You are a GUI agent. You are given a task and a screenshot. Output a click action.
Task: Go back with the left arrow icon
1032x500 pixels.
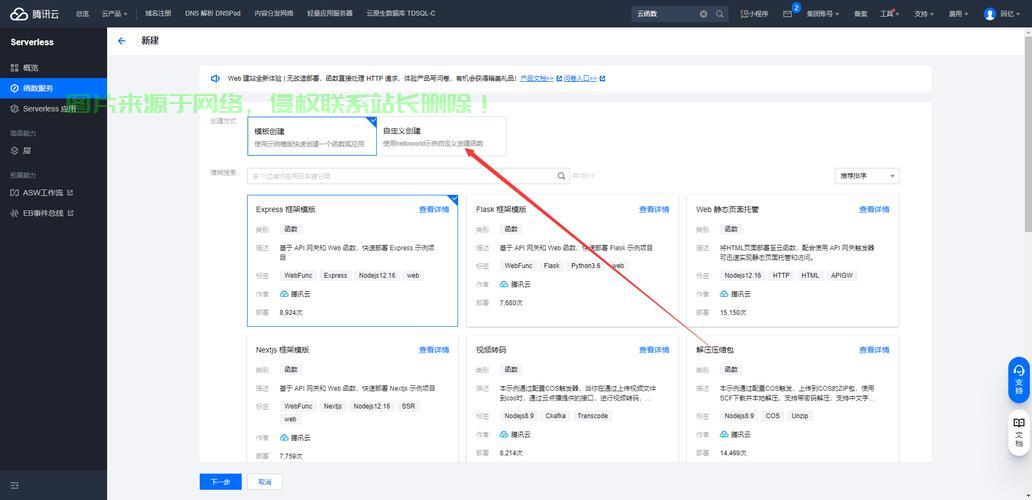[122, 41]
